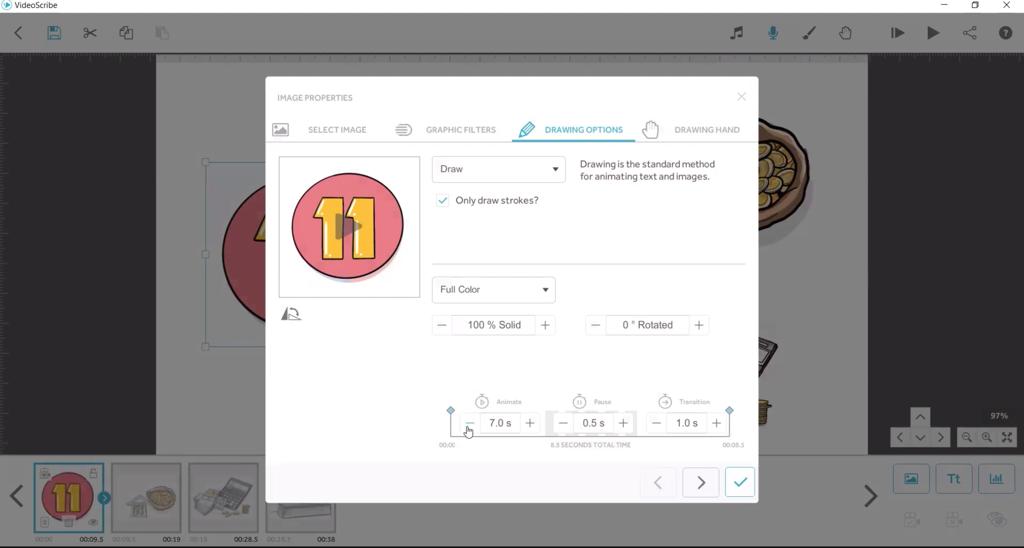Toggle the eye icon on first timeline thumbnail
This screenshot has height=548, width=1024.
click(x=93, y=522)
